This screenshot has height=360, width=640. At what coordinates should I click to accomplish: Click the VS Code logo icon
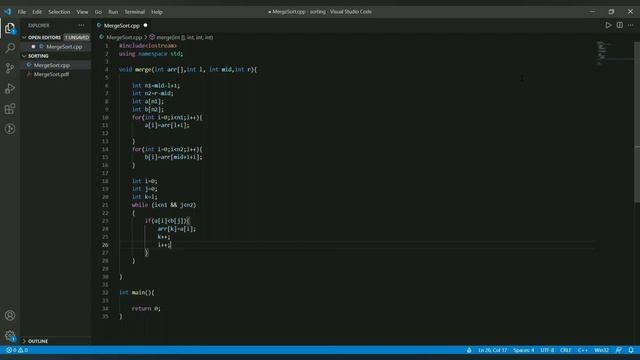click(8, 12)
